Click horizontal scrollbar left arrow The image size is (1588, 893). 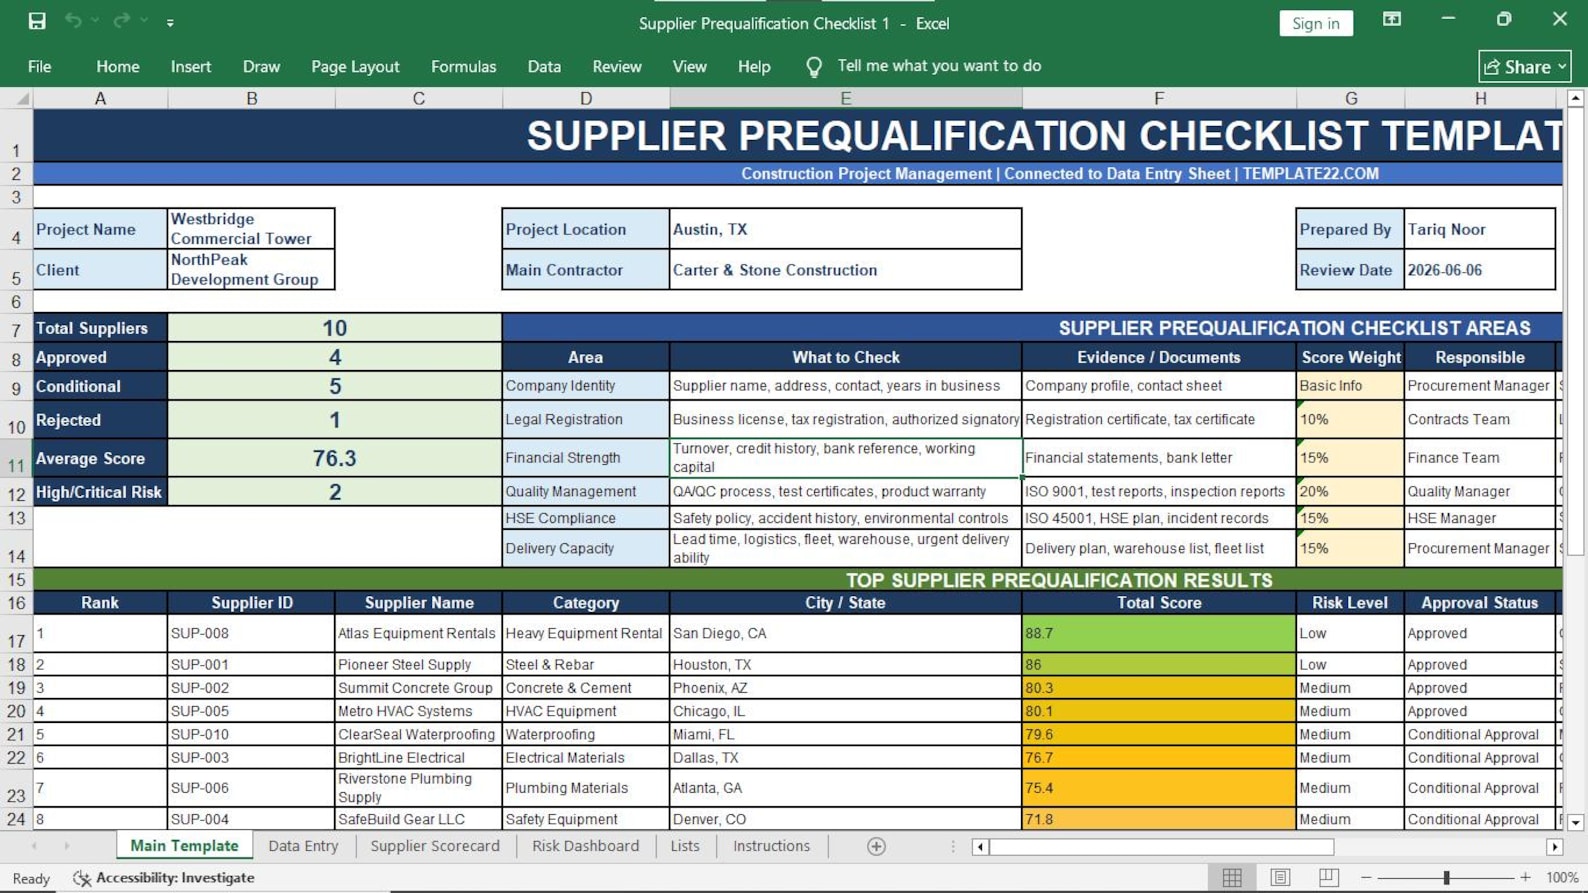(x=981, y=847)
